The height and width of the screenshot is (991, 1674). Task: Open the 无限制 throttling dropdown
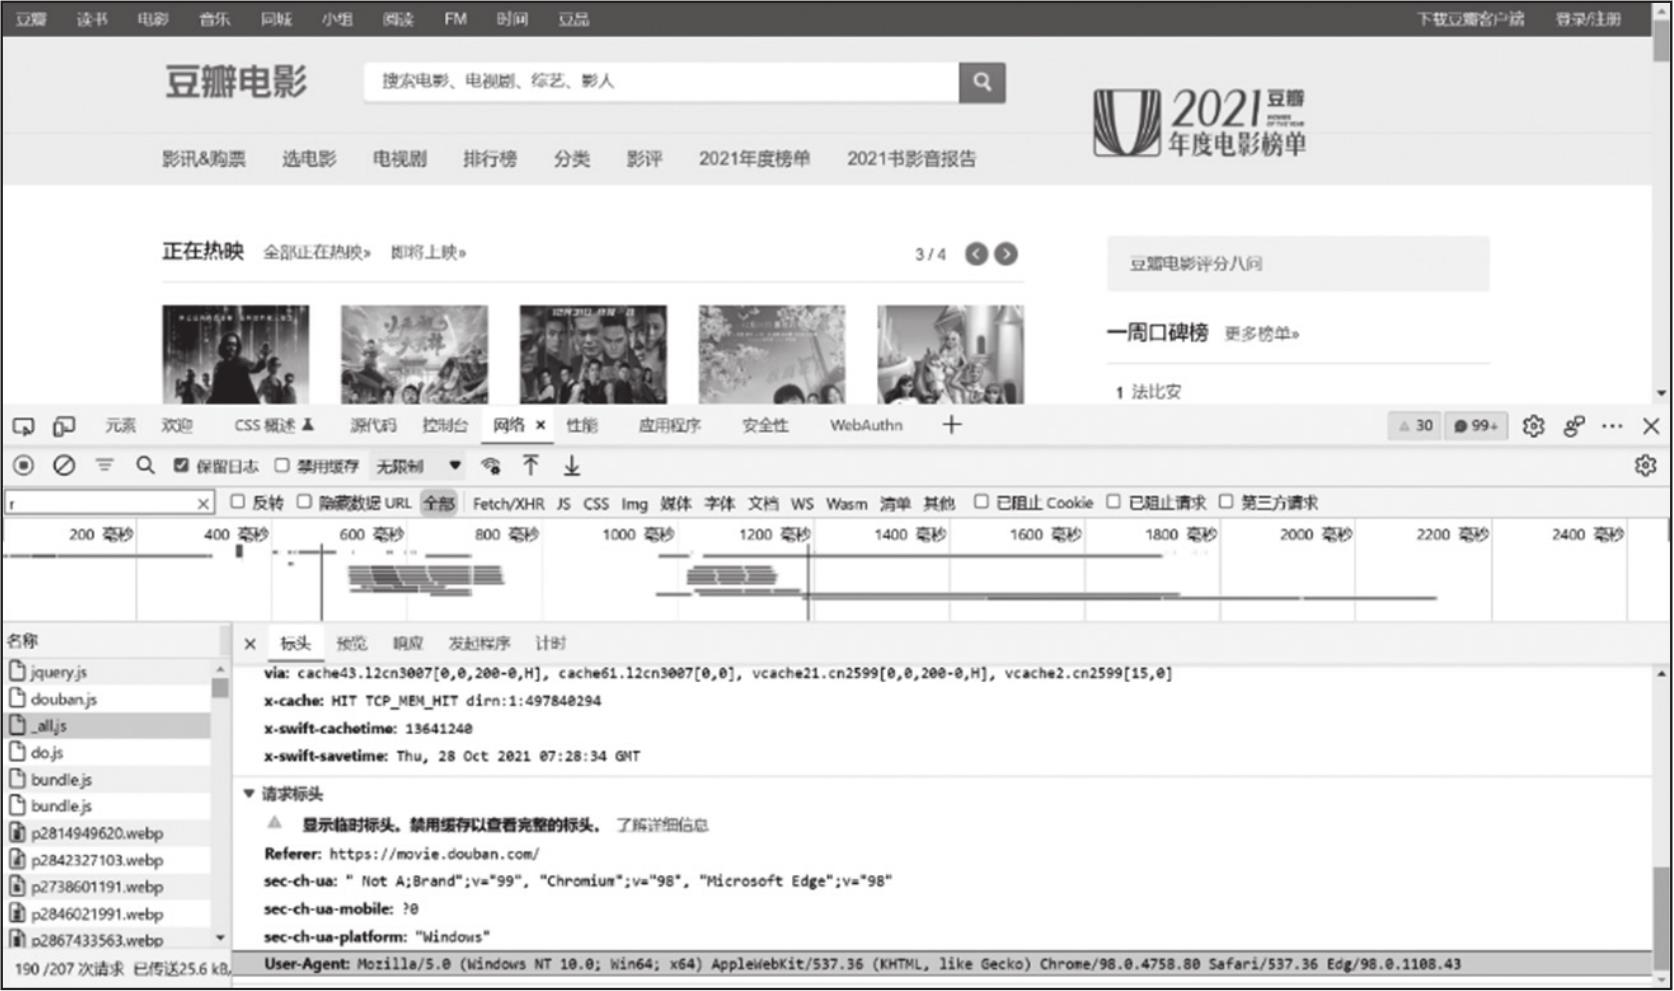[x=418, y=466]
